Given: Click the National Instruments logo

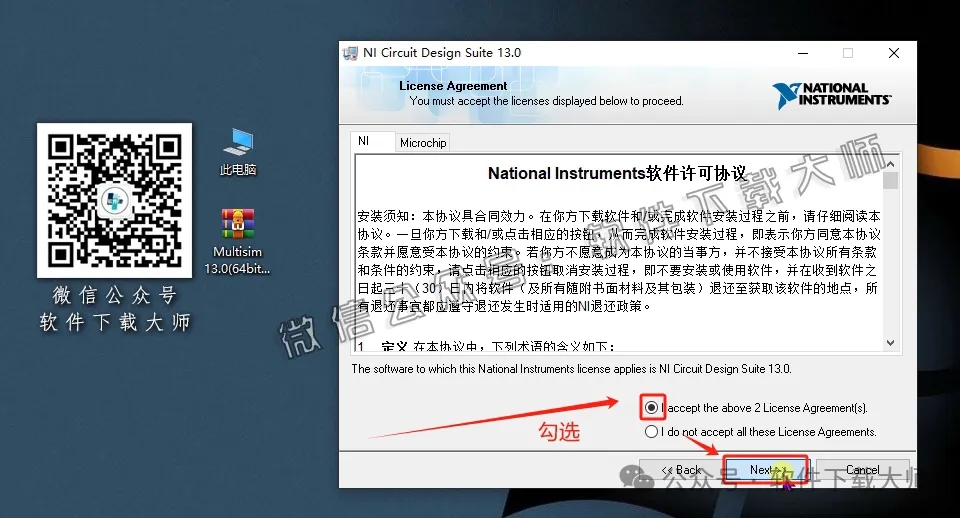Looking at the screenshot, I should 831,95.
